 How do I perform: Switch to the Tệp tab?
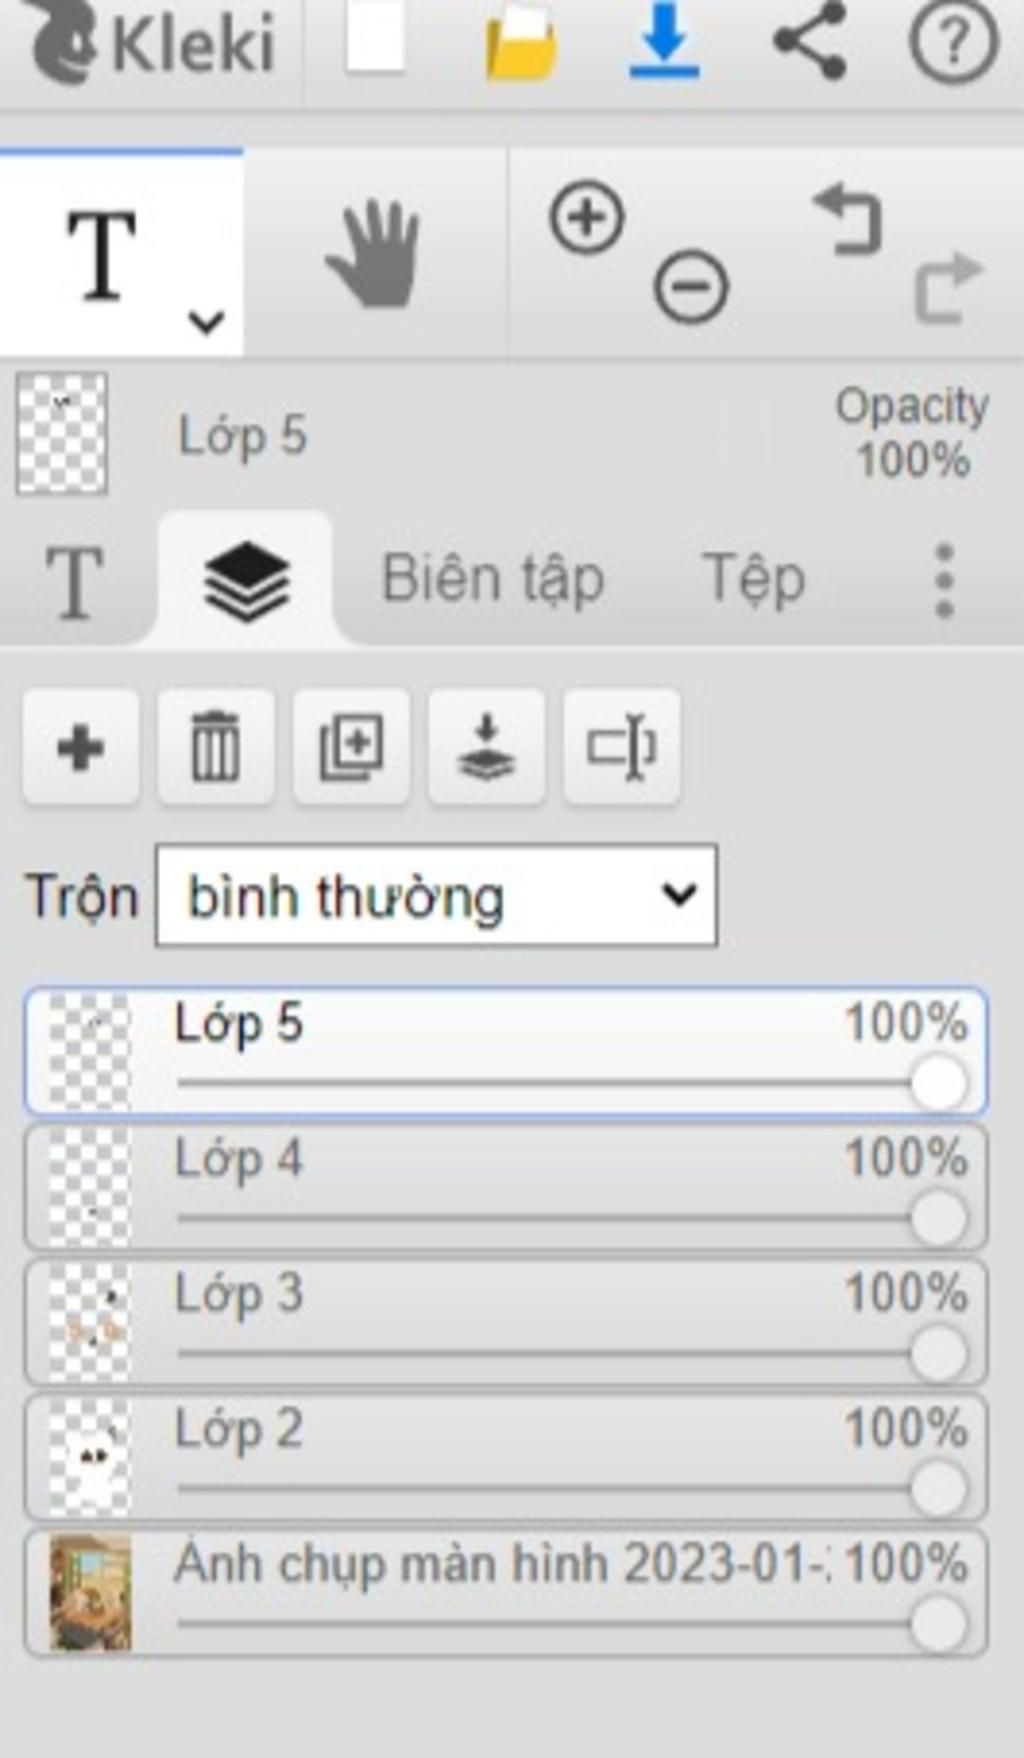754,580
